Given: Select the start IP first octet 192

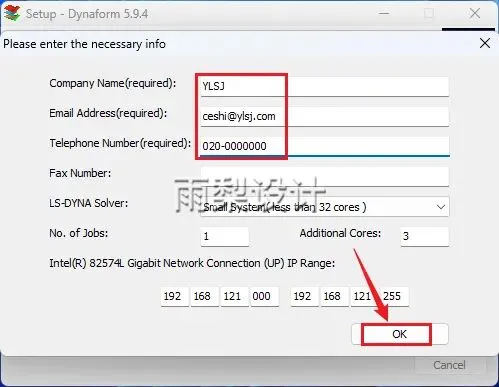Looking at the screenshot, I should (175, 296).
